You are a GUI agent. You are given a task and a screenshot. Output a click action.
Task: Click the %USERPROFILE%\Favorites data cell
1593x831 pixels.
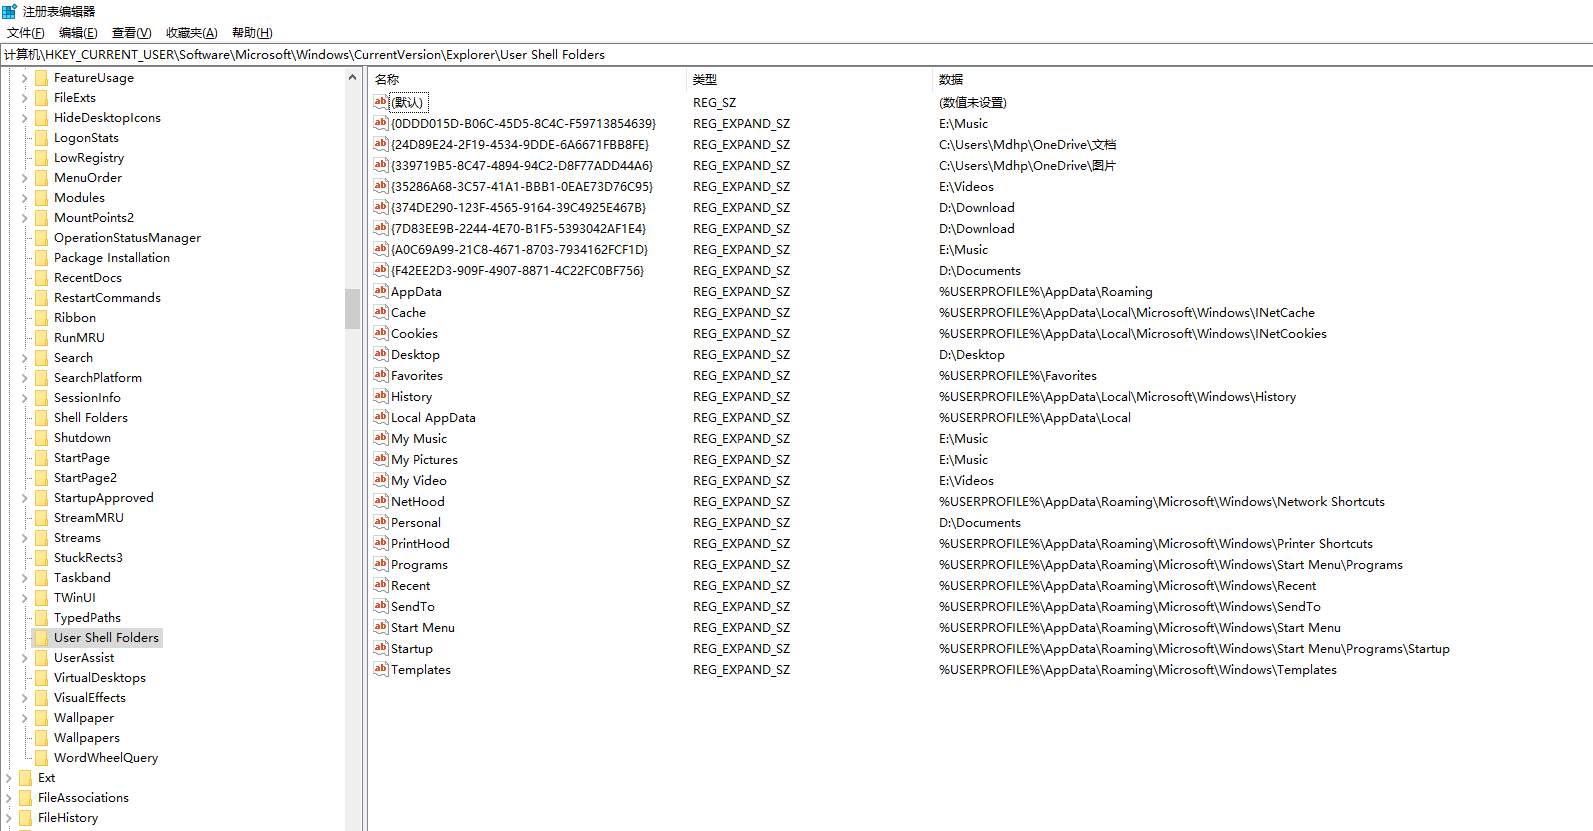1018,375
